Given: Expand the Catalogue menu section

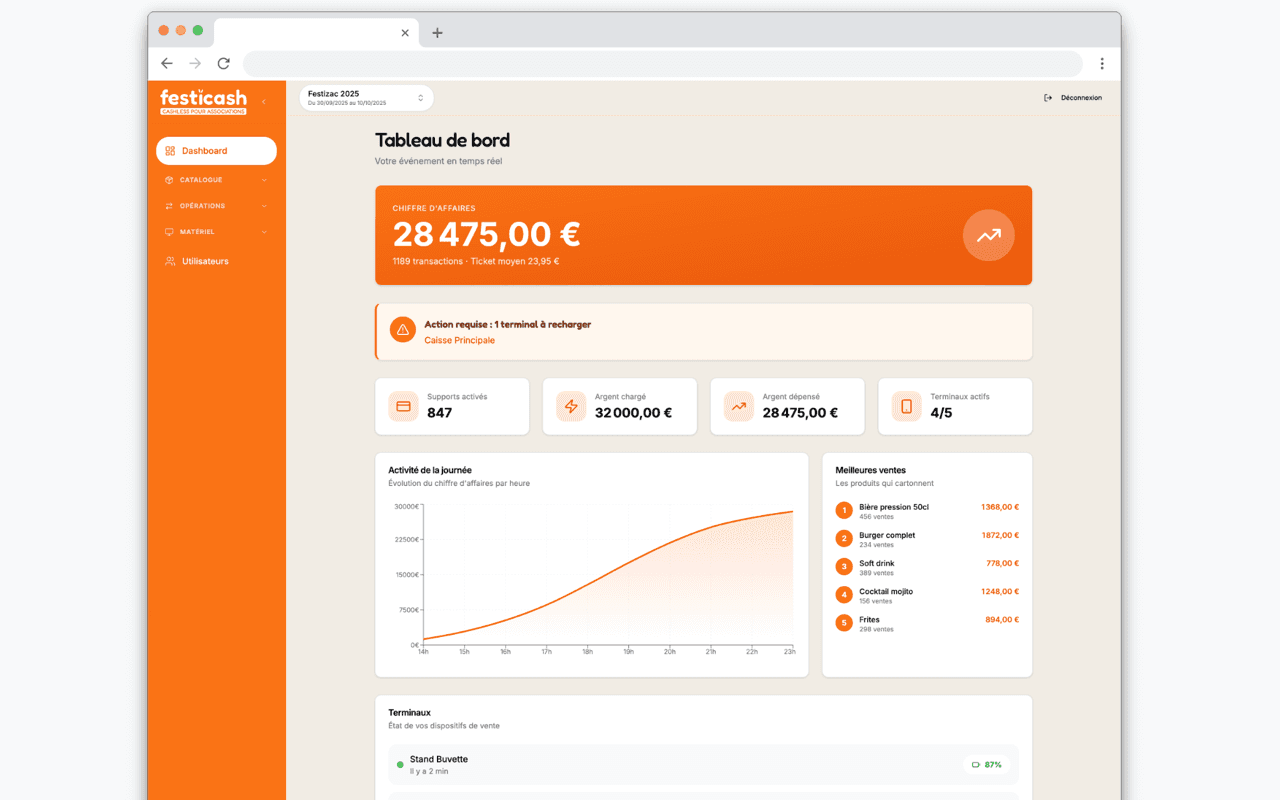Looking at the screenshot, I should (x=216, y=180).
